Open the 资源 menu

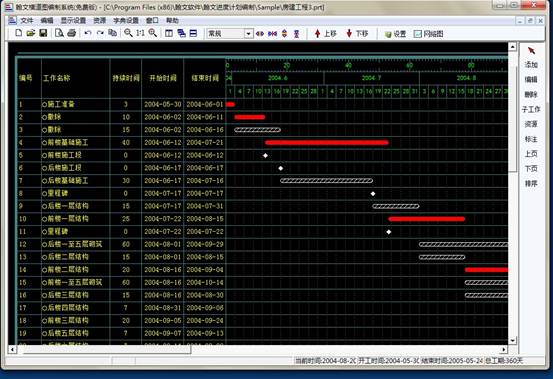[x=100, y=20]
